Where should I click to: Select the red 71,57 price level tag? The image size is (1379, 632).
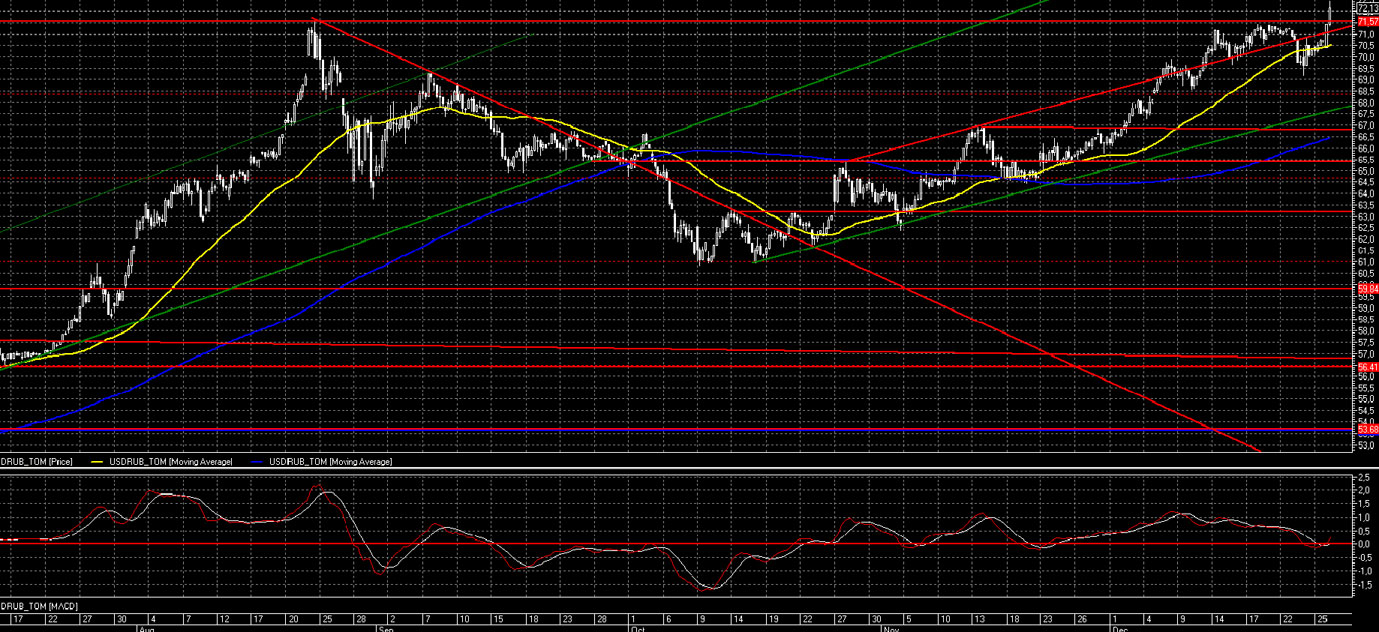coord(1368,21)
